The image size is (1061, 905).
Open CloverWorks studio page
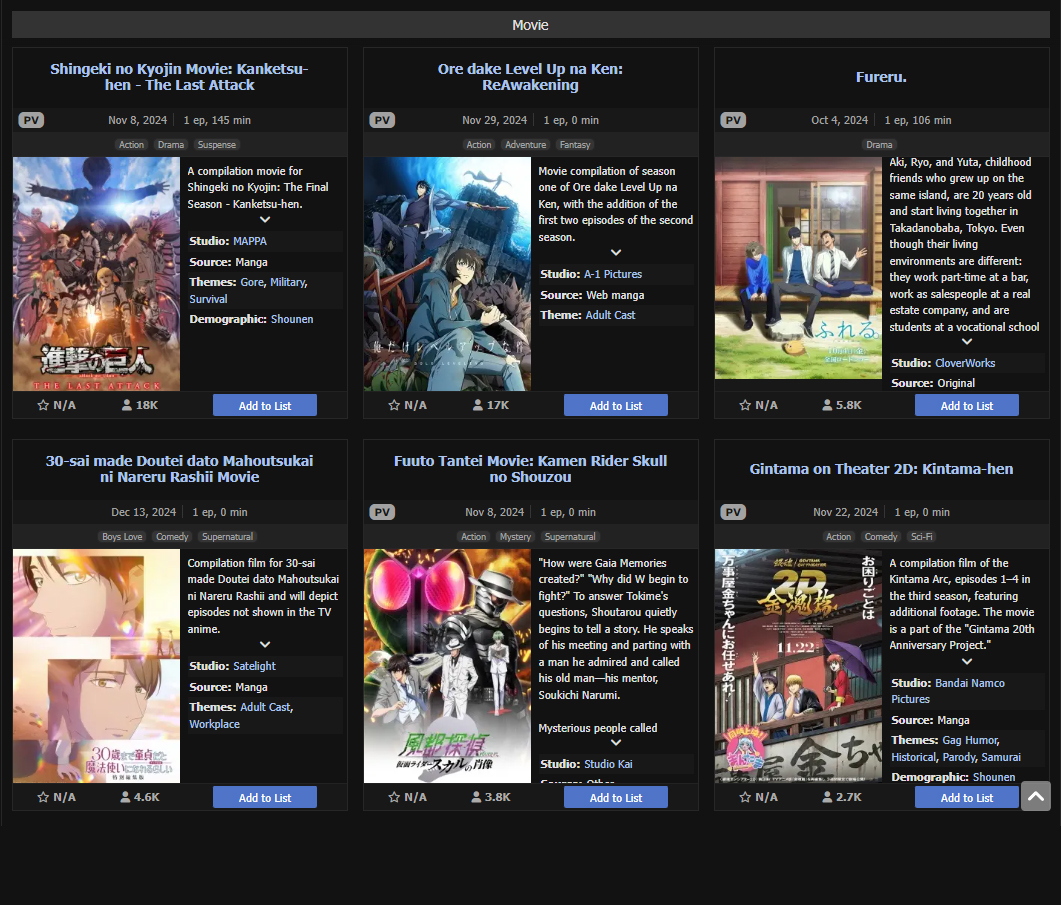[x=965, y=363]
